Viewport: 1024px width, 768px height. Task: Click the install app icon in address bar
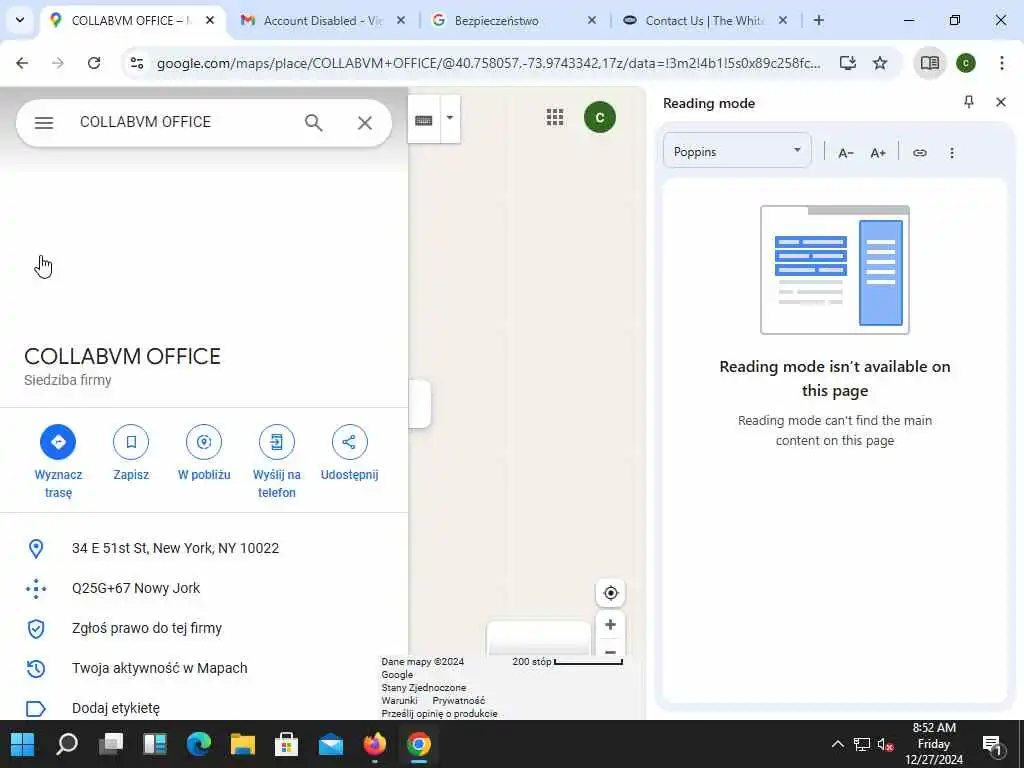(x=848, y=63)
